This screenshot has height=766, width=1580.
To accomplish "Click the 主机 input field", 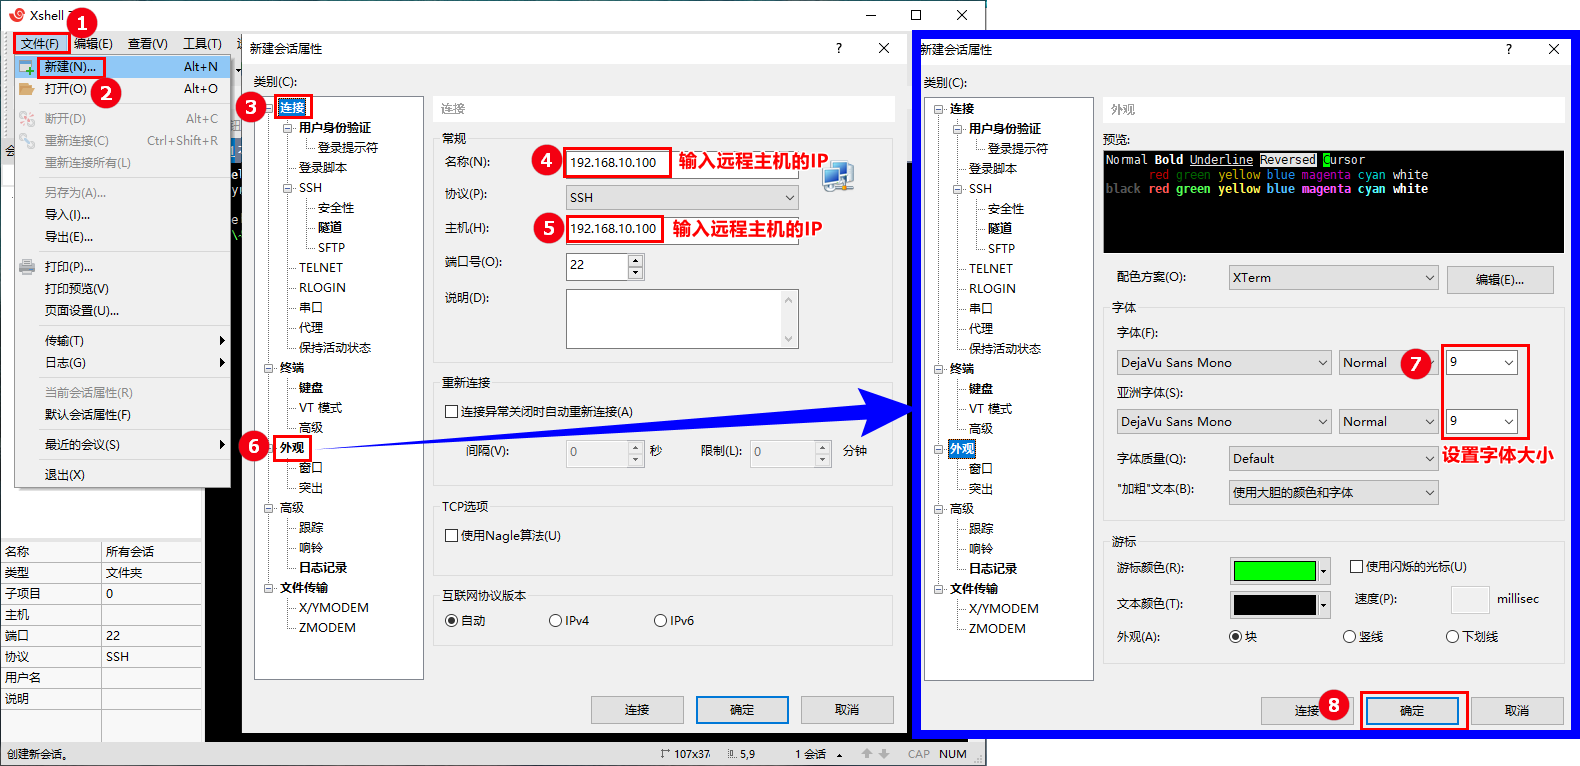I will [x=682, y=229].
